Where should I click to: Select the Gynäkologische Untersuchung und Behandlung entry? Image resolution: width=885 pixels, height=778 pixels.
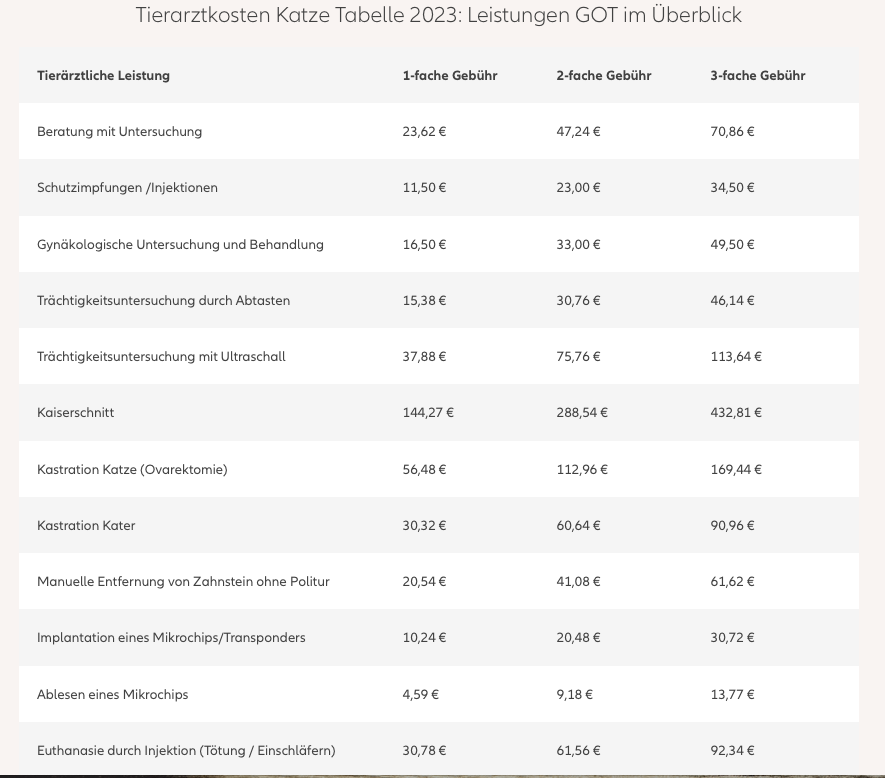pyautogui.click(x=181, y=244)
